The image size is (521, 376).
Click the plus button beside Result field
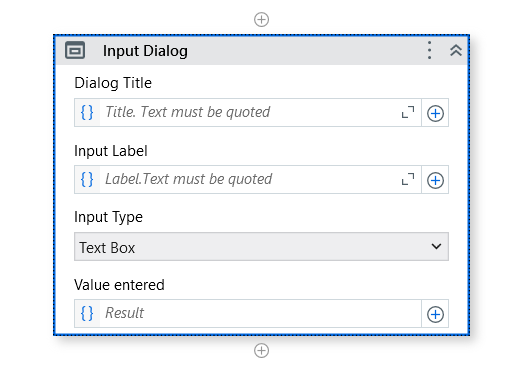click(x=435, y=314)
